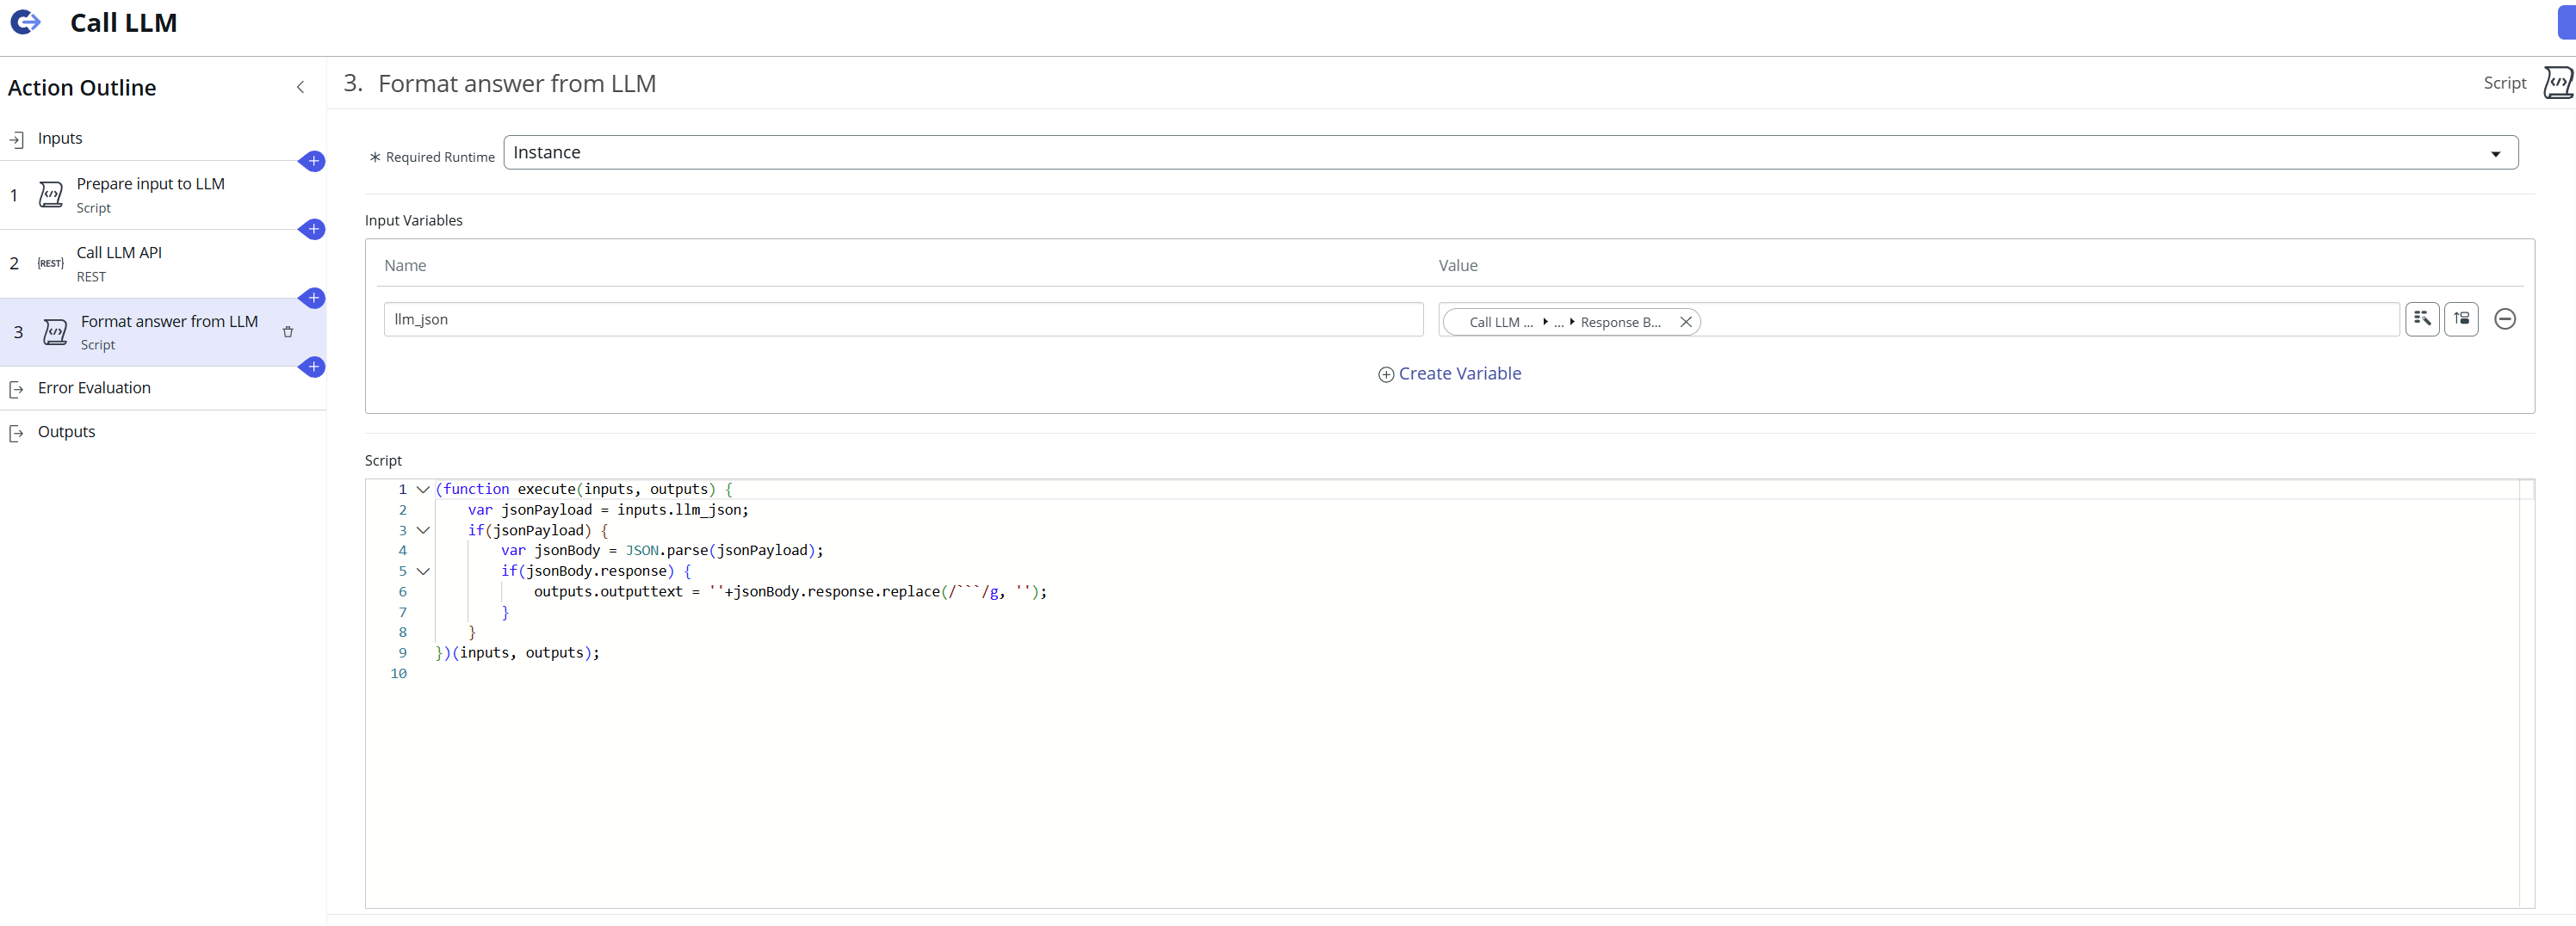Add a step after Format answer from LLM
The image size is (2576, 926).
tap(314, 367)
